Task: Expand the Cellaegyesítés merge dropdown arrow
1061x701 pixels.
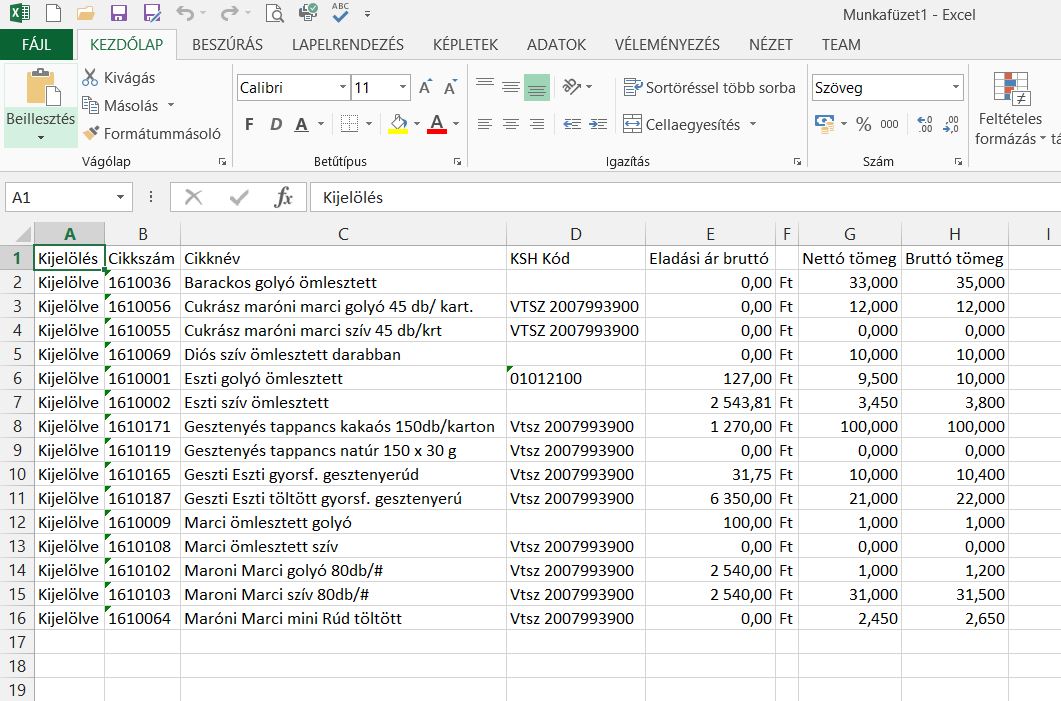Action: pos(753,125)
